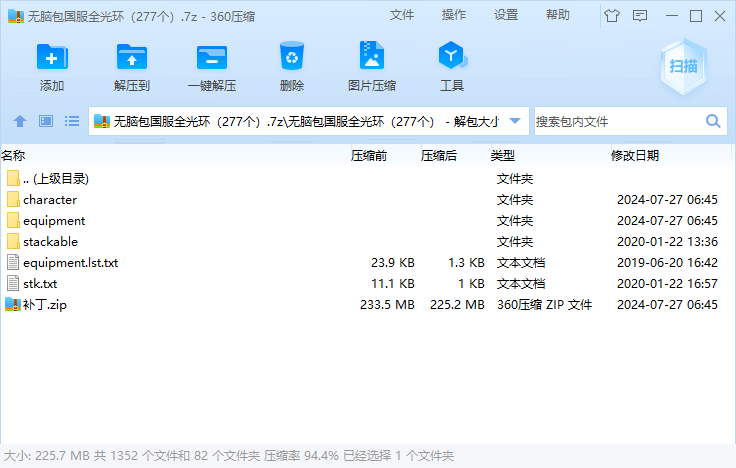This screenshot has height=468, width=736.
Task: Open the 帮助 (Help) menu
Action: (558, 15)
